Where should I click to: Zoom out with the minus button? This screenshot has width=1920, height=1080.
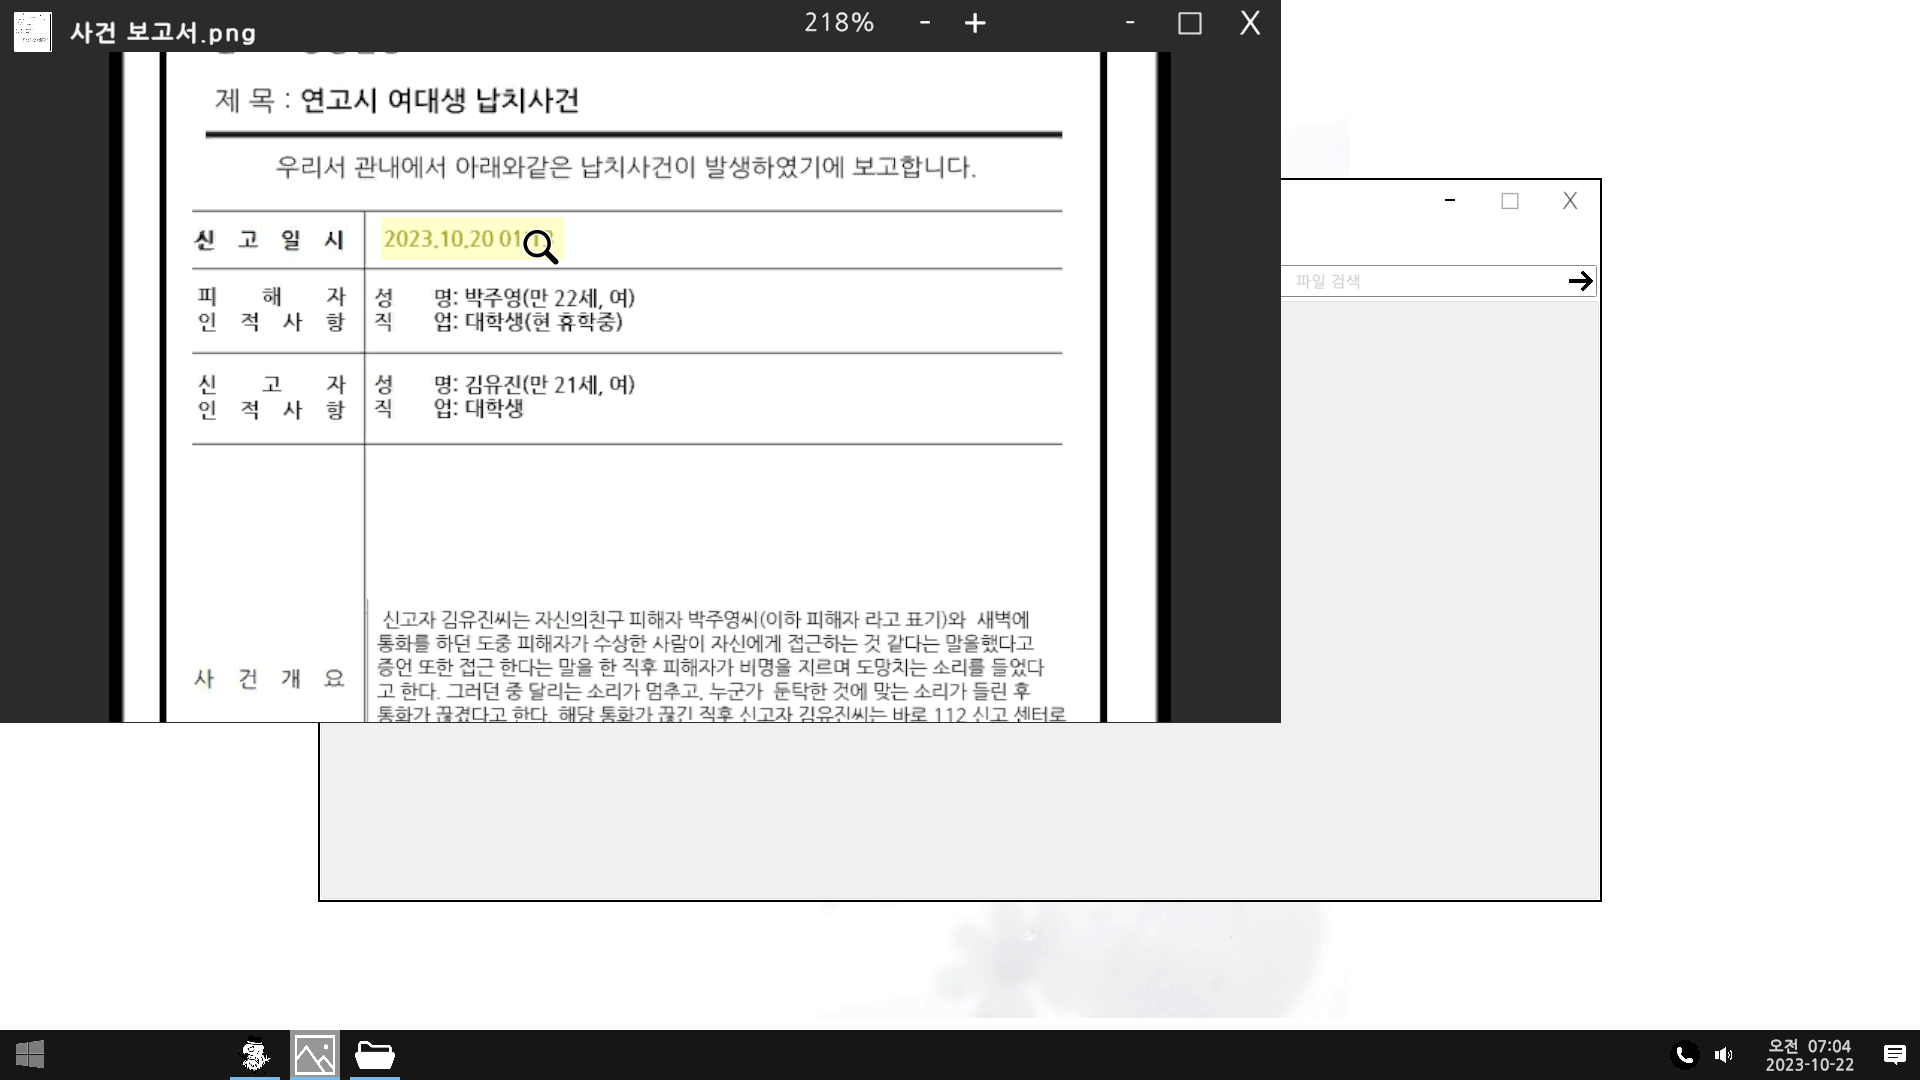[925, 22]
